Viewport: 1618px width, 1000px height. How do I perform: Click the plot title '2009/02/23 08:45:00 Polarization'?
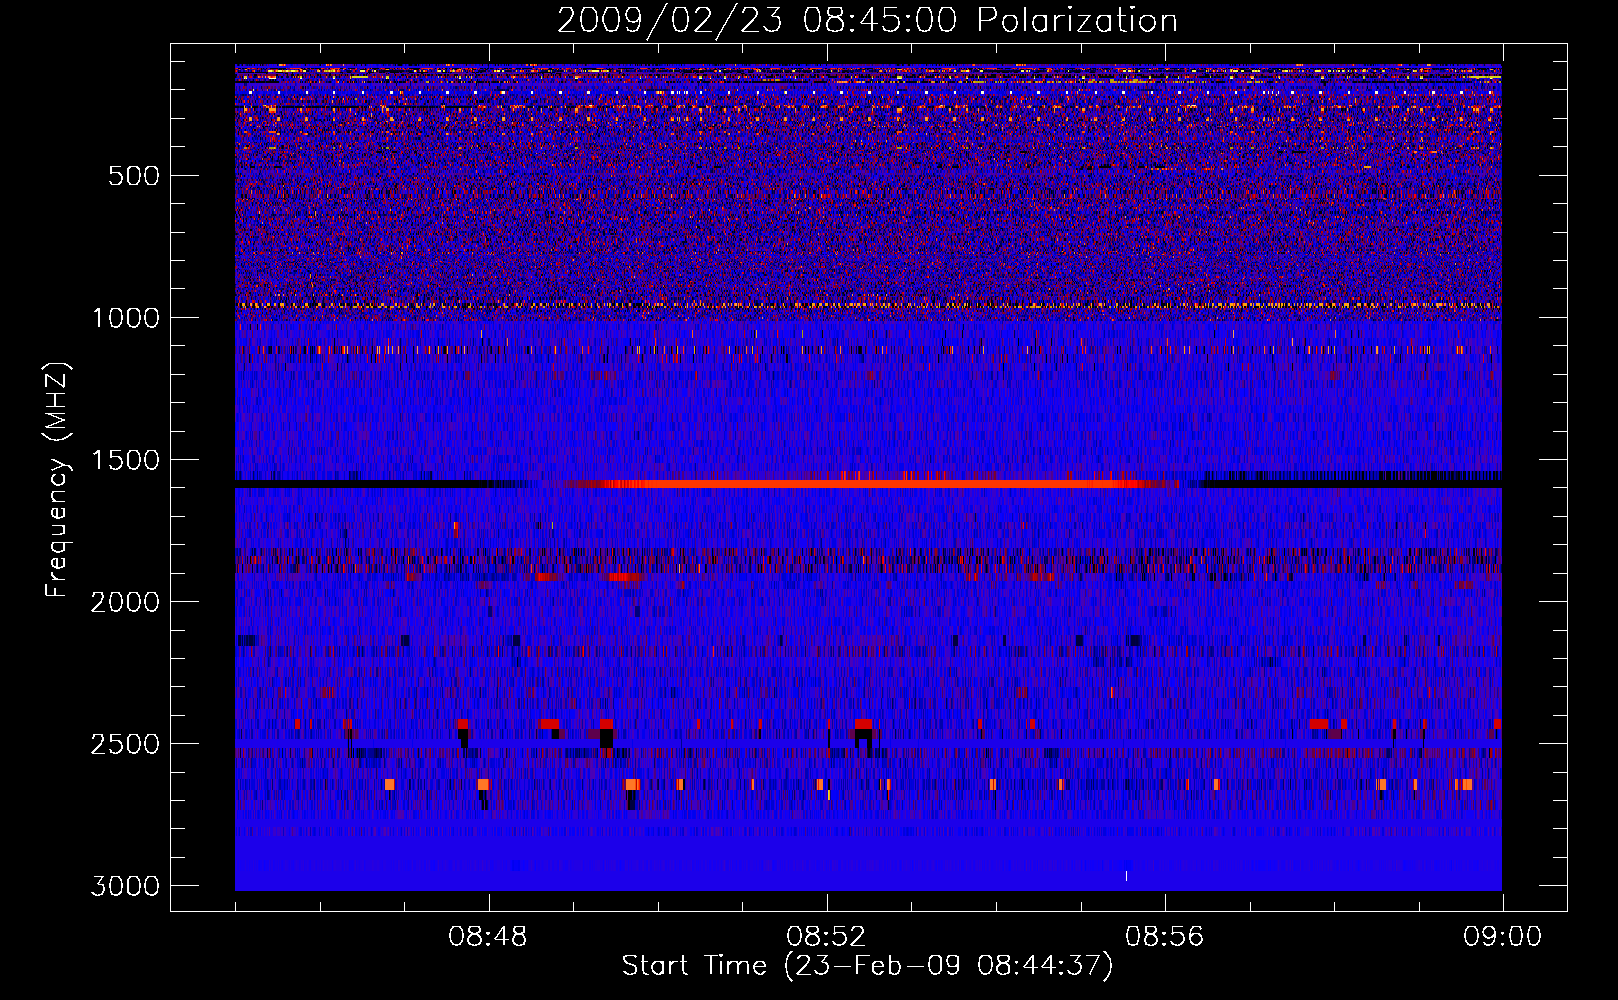point(867,21)
